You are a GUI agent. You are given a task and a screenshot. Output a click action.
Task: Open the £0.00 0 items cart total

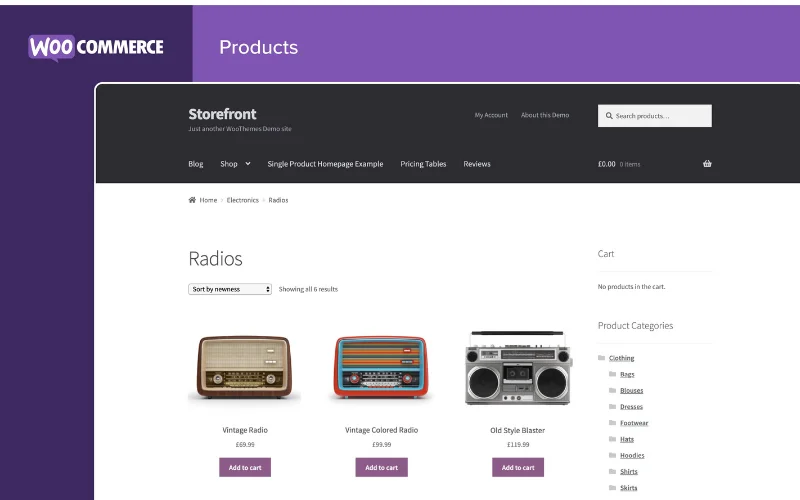(x=619, y=164)
